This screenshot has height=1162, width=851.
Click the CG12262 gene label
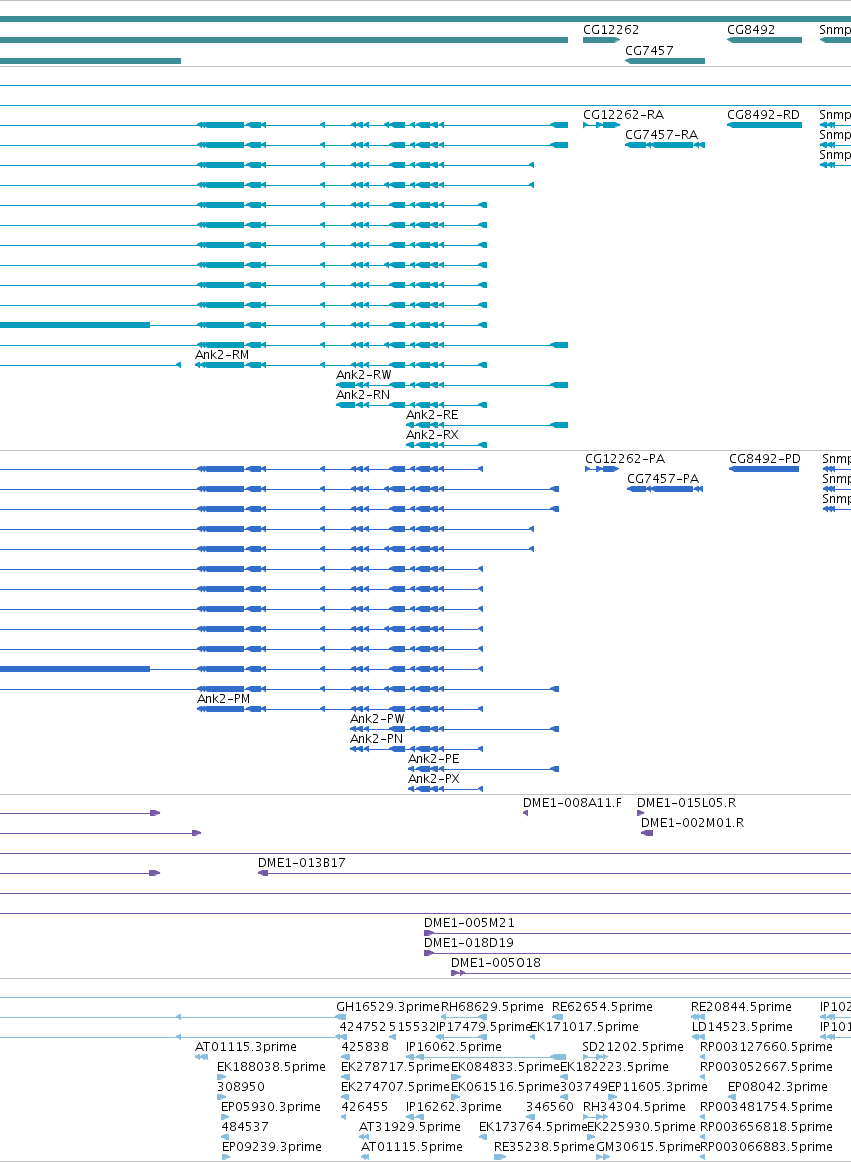pos(610,30)
